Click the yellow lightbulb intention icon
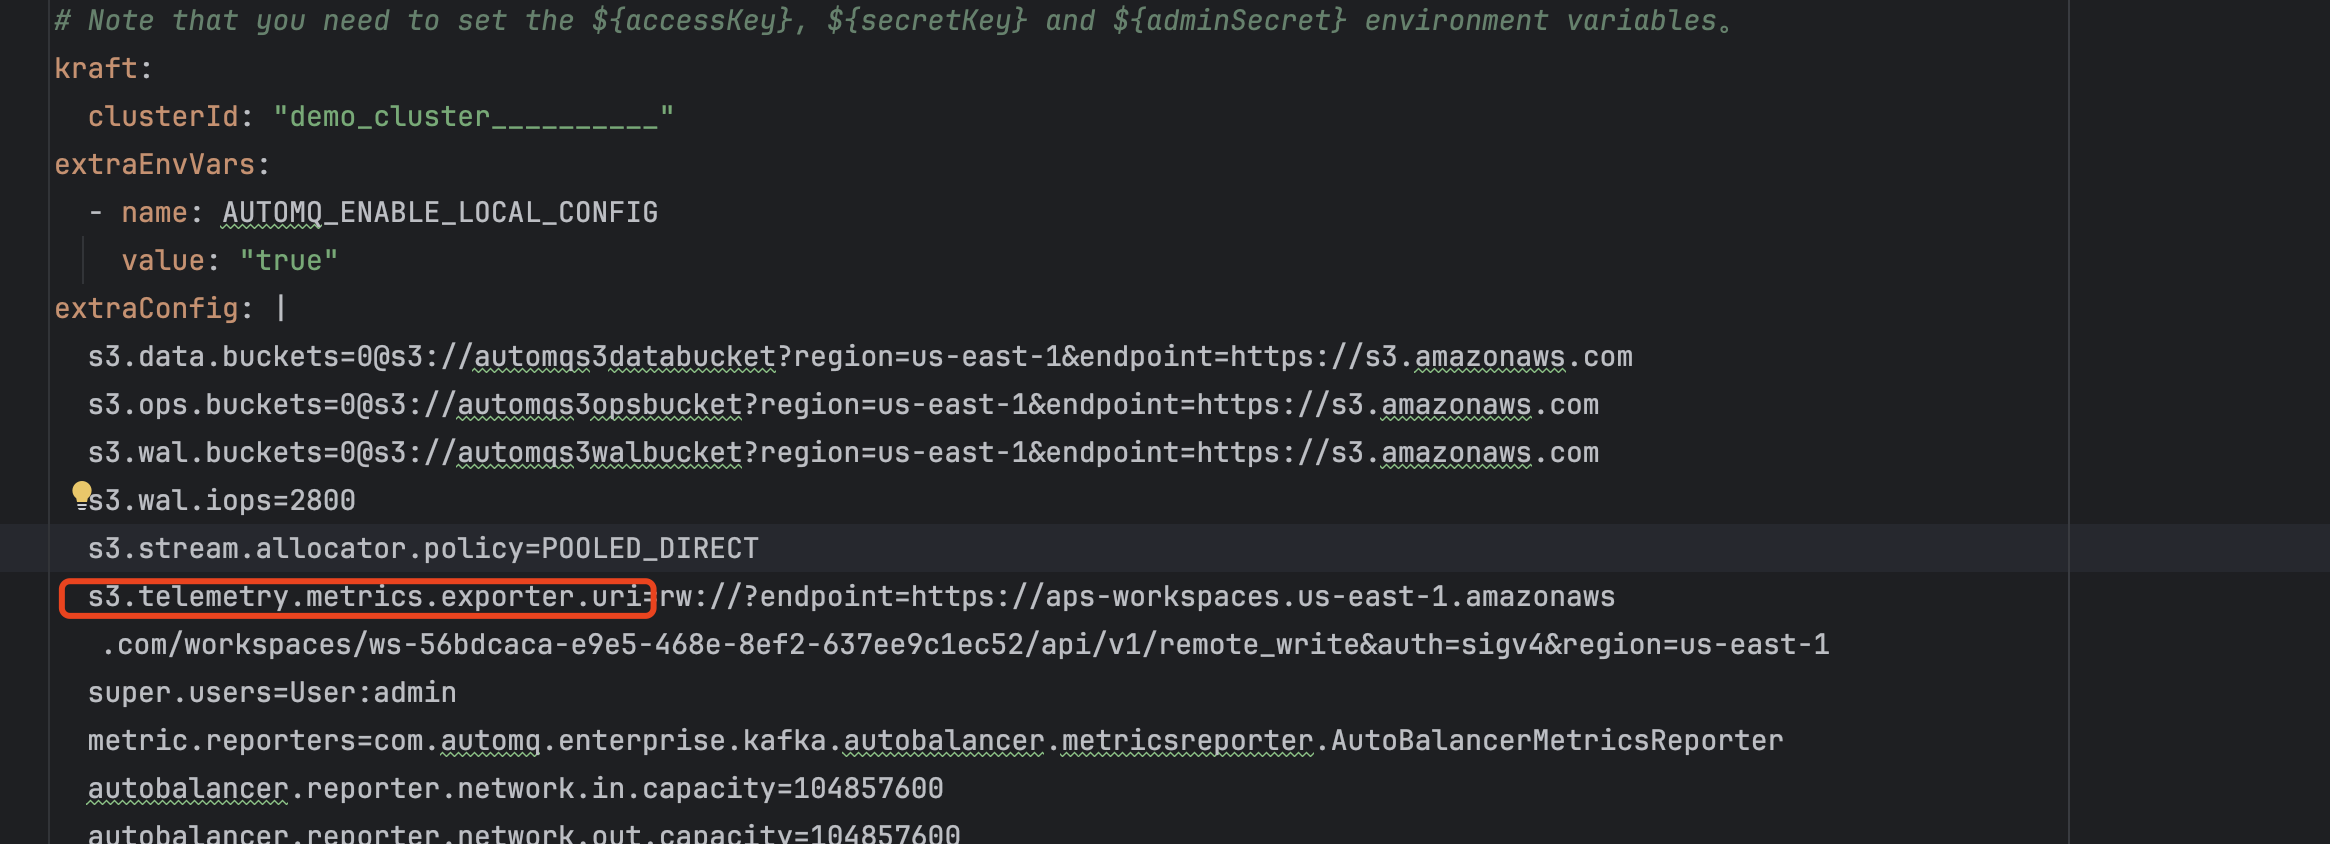Viewport: 2330px width, 844px height. pyautogui.click(x=82, y=495)
